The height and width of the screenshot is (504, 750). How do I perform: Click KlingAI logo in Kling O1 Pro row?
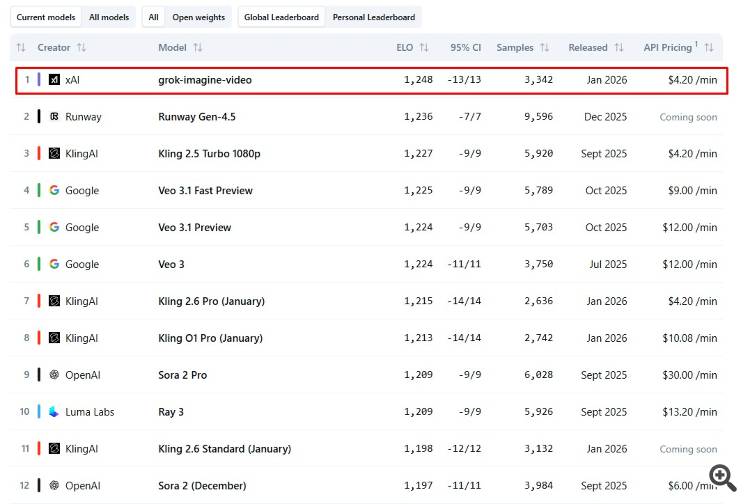tap(55, 338)
